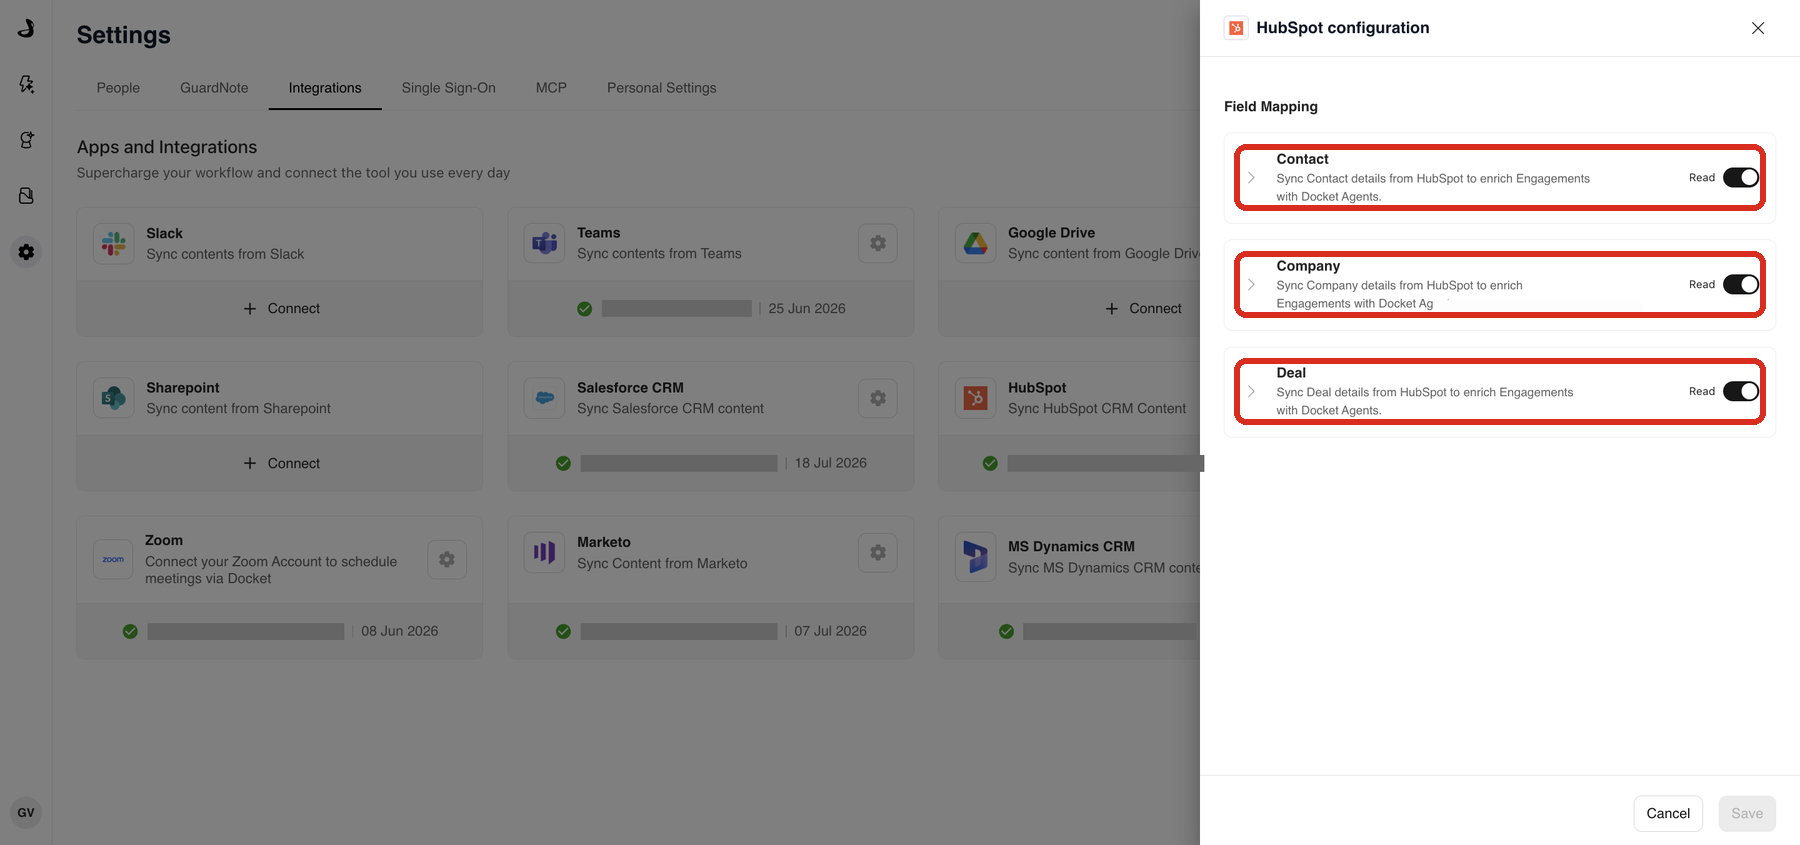
Task: Cancel the HubSpot configuration
Action: [1668, 814]
